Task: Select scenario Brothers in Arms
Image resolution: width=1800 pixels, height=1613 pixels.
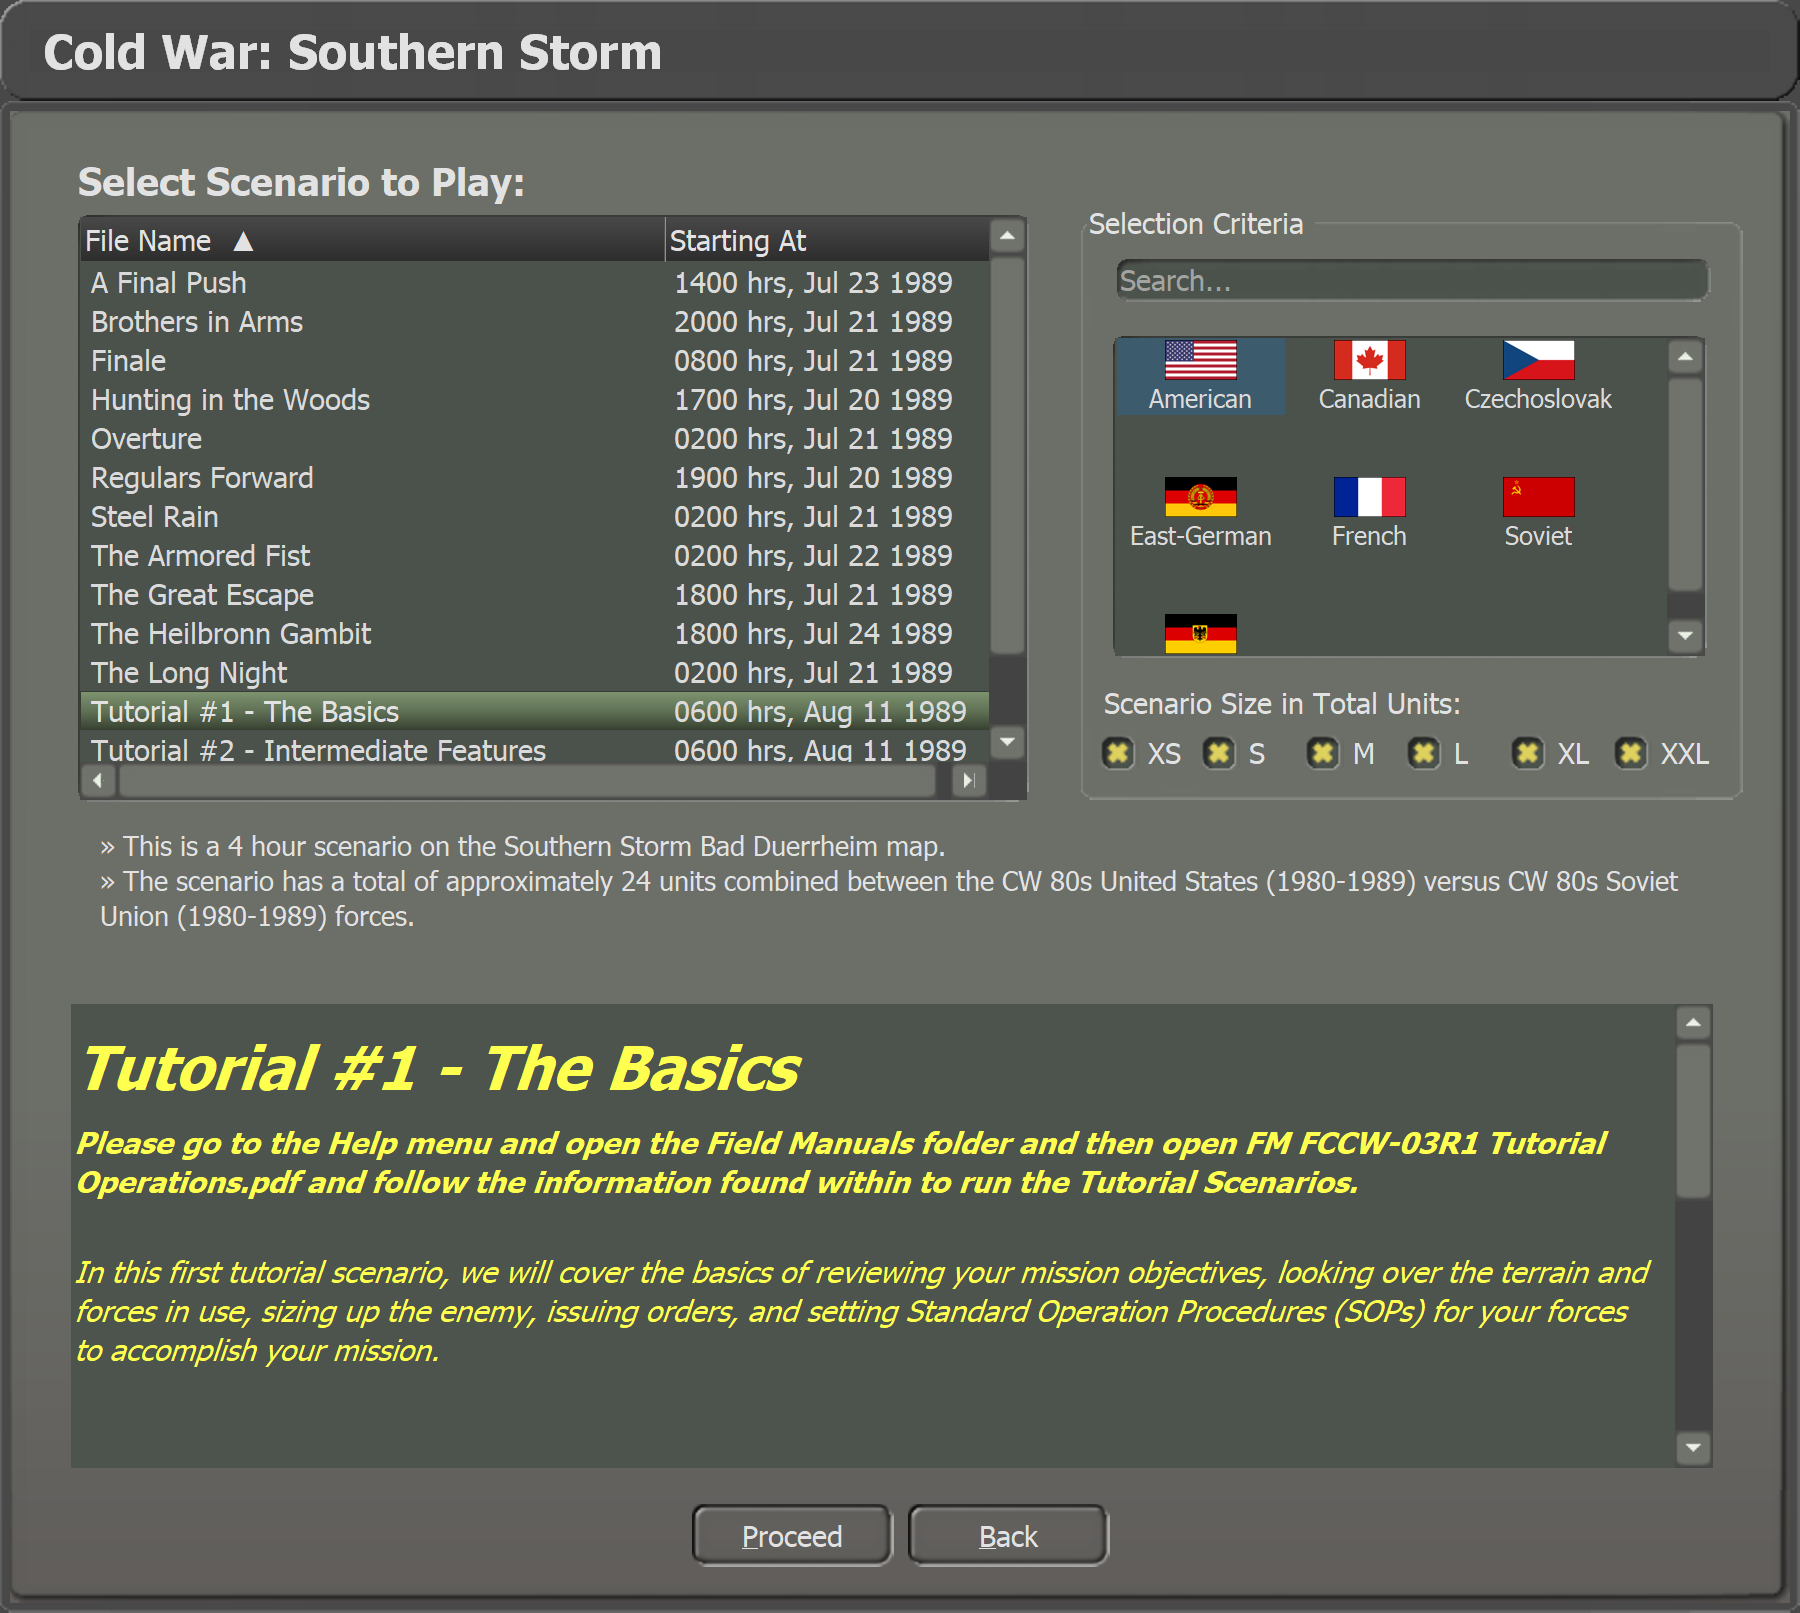Action: coord(535,322)
